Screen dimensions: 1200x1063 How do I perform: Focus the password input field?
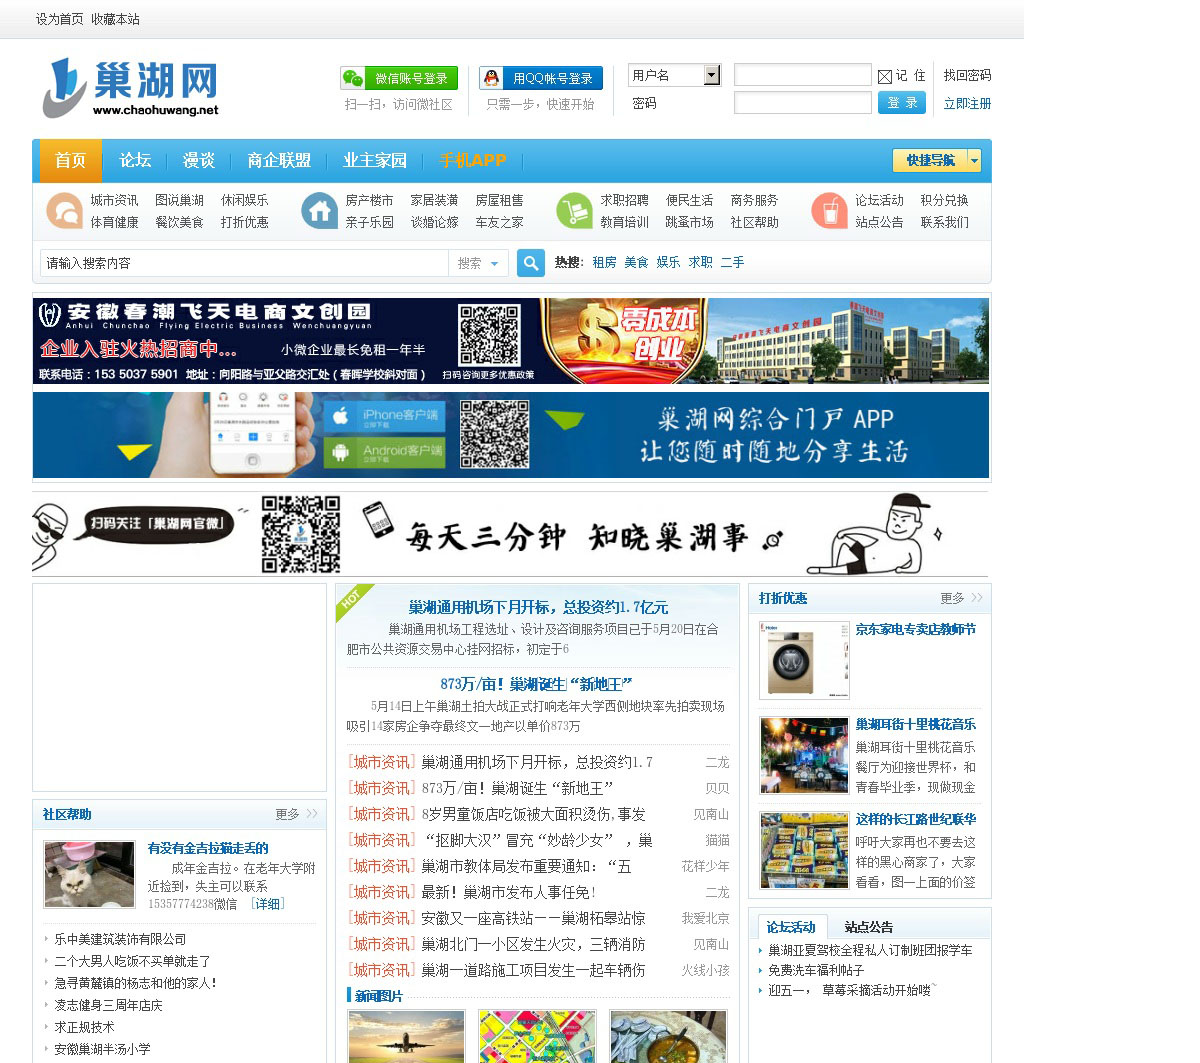(x=803, y=103)
